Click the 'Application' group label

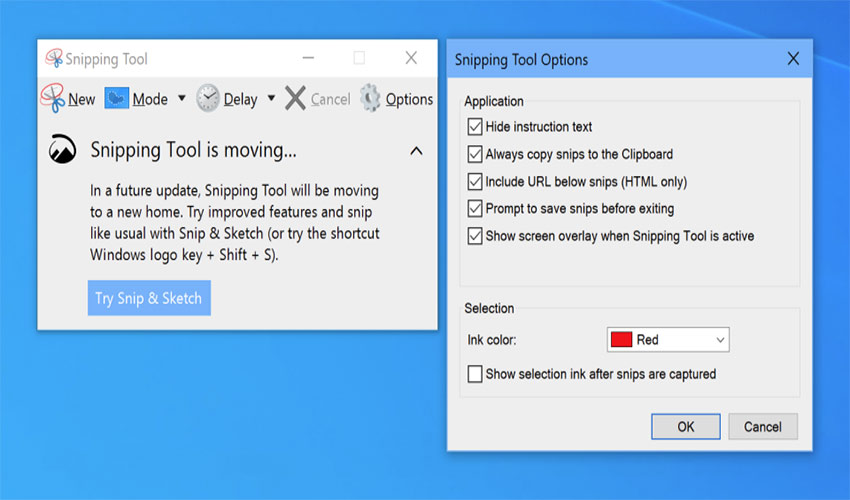[494, 101]
